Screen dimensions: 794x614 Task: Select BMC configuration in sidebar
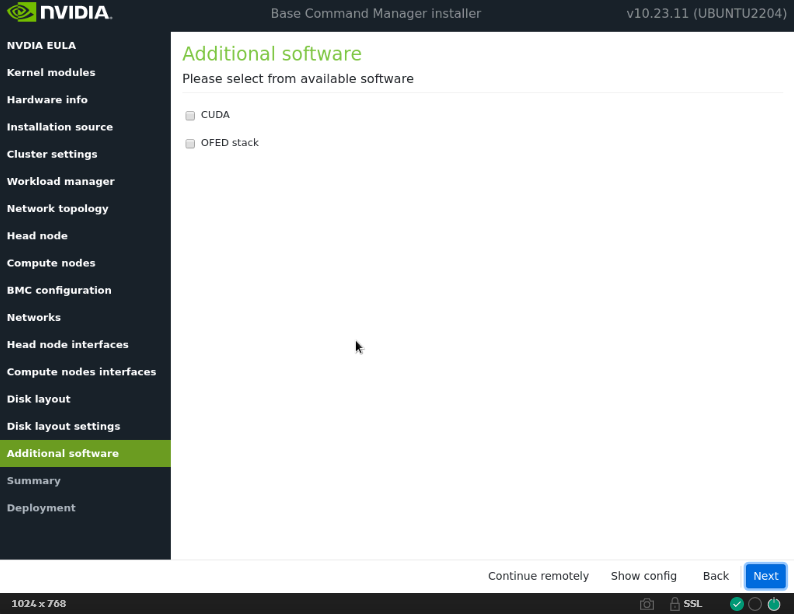click(59, 290)
